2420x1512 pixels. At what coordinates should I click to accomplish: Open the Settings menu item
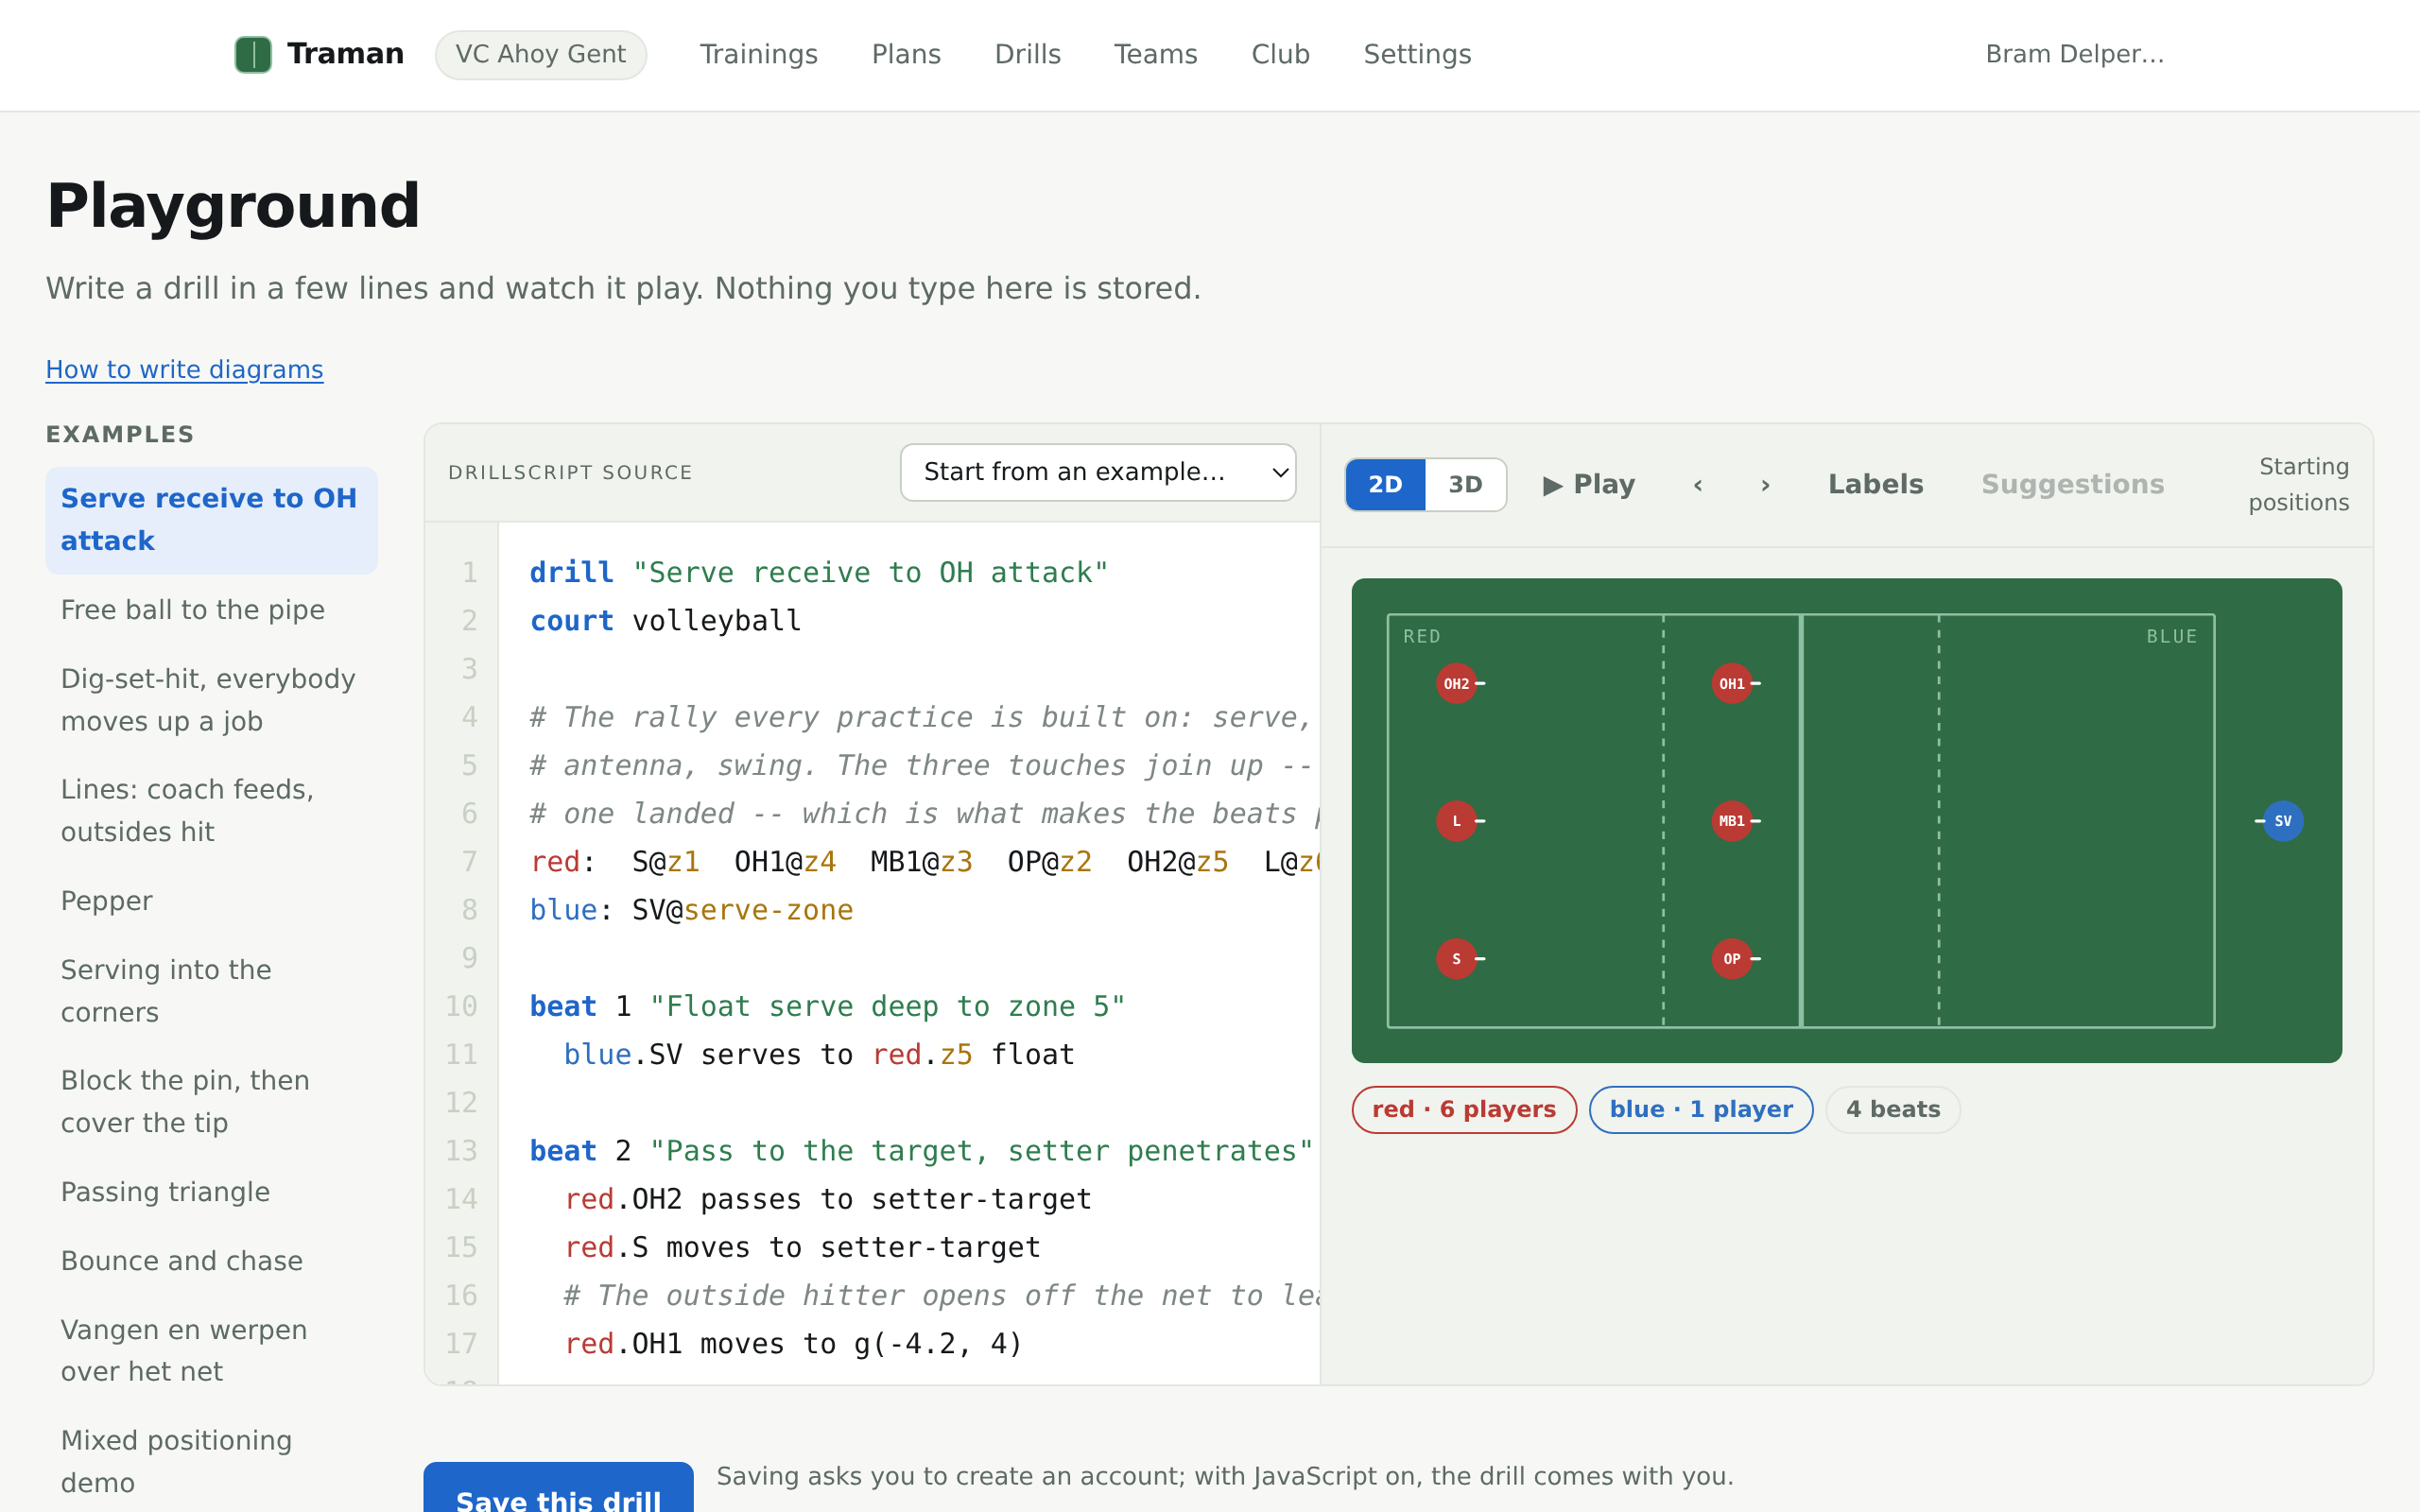pos(1417,54)
